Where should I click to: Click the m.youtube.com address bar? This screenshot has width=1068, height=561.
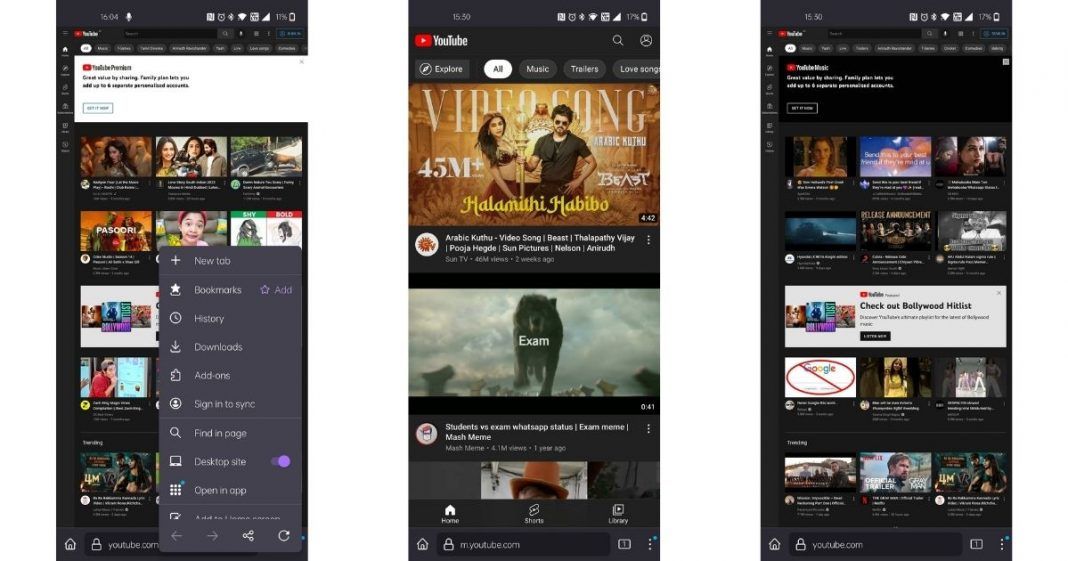[524, 545]
